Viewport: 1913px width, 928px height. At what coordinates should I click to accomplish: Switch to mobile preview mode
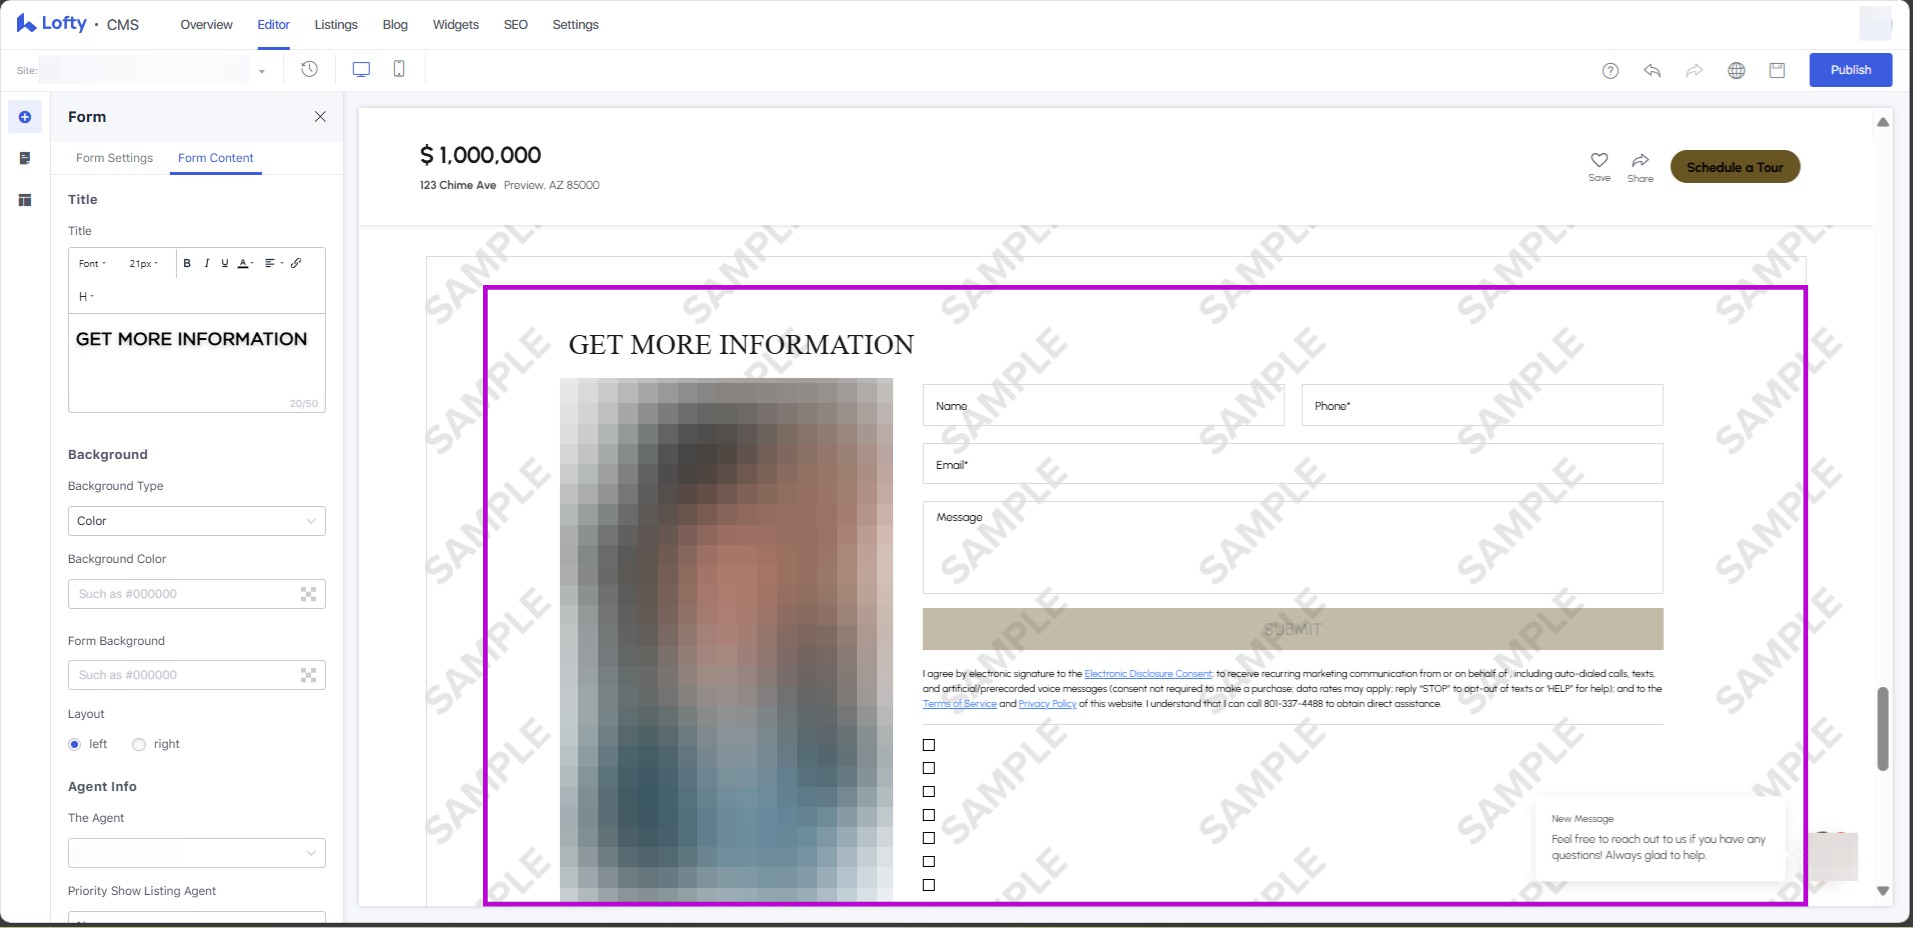(x=399, y=69)
